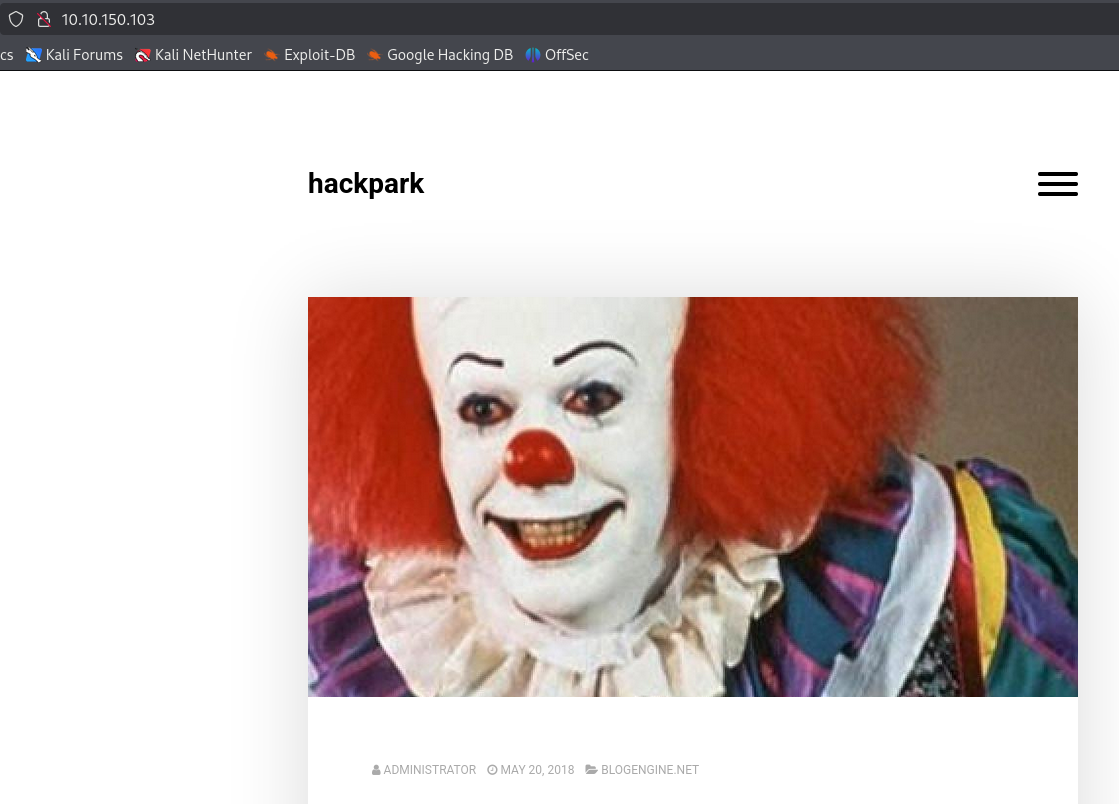
Task: Open the Kali NetHunter bookmark
Action: tap(203, 55)
